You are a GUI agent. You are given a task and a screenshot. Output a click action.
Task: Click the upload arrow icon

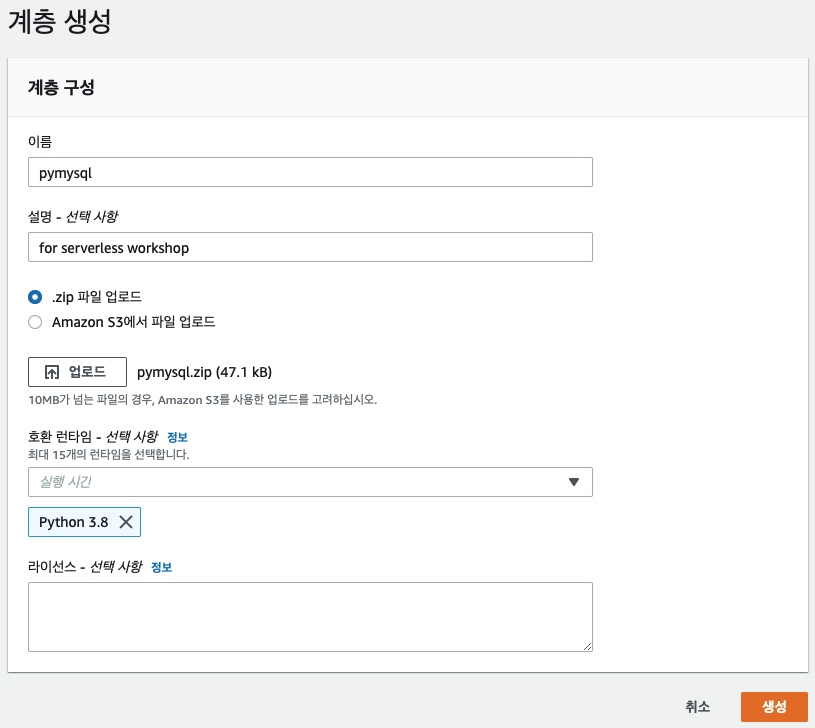click(x=52, y=372)
